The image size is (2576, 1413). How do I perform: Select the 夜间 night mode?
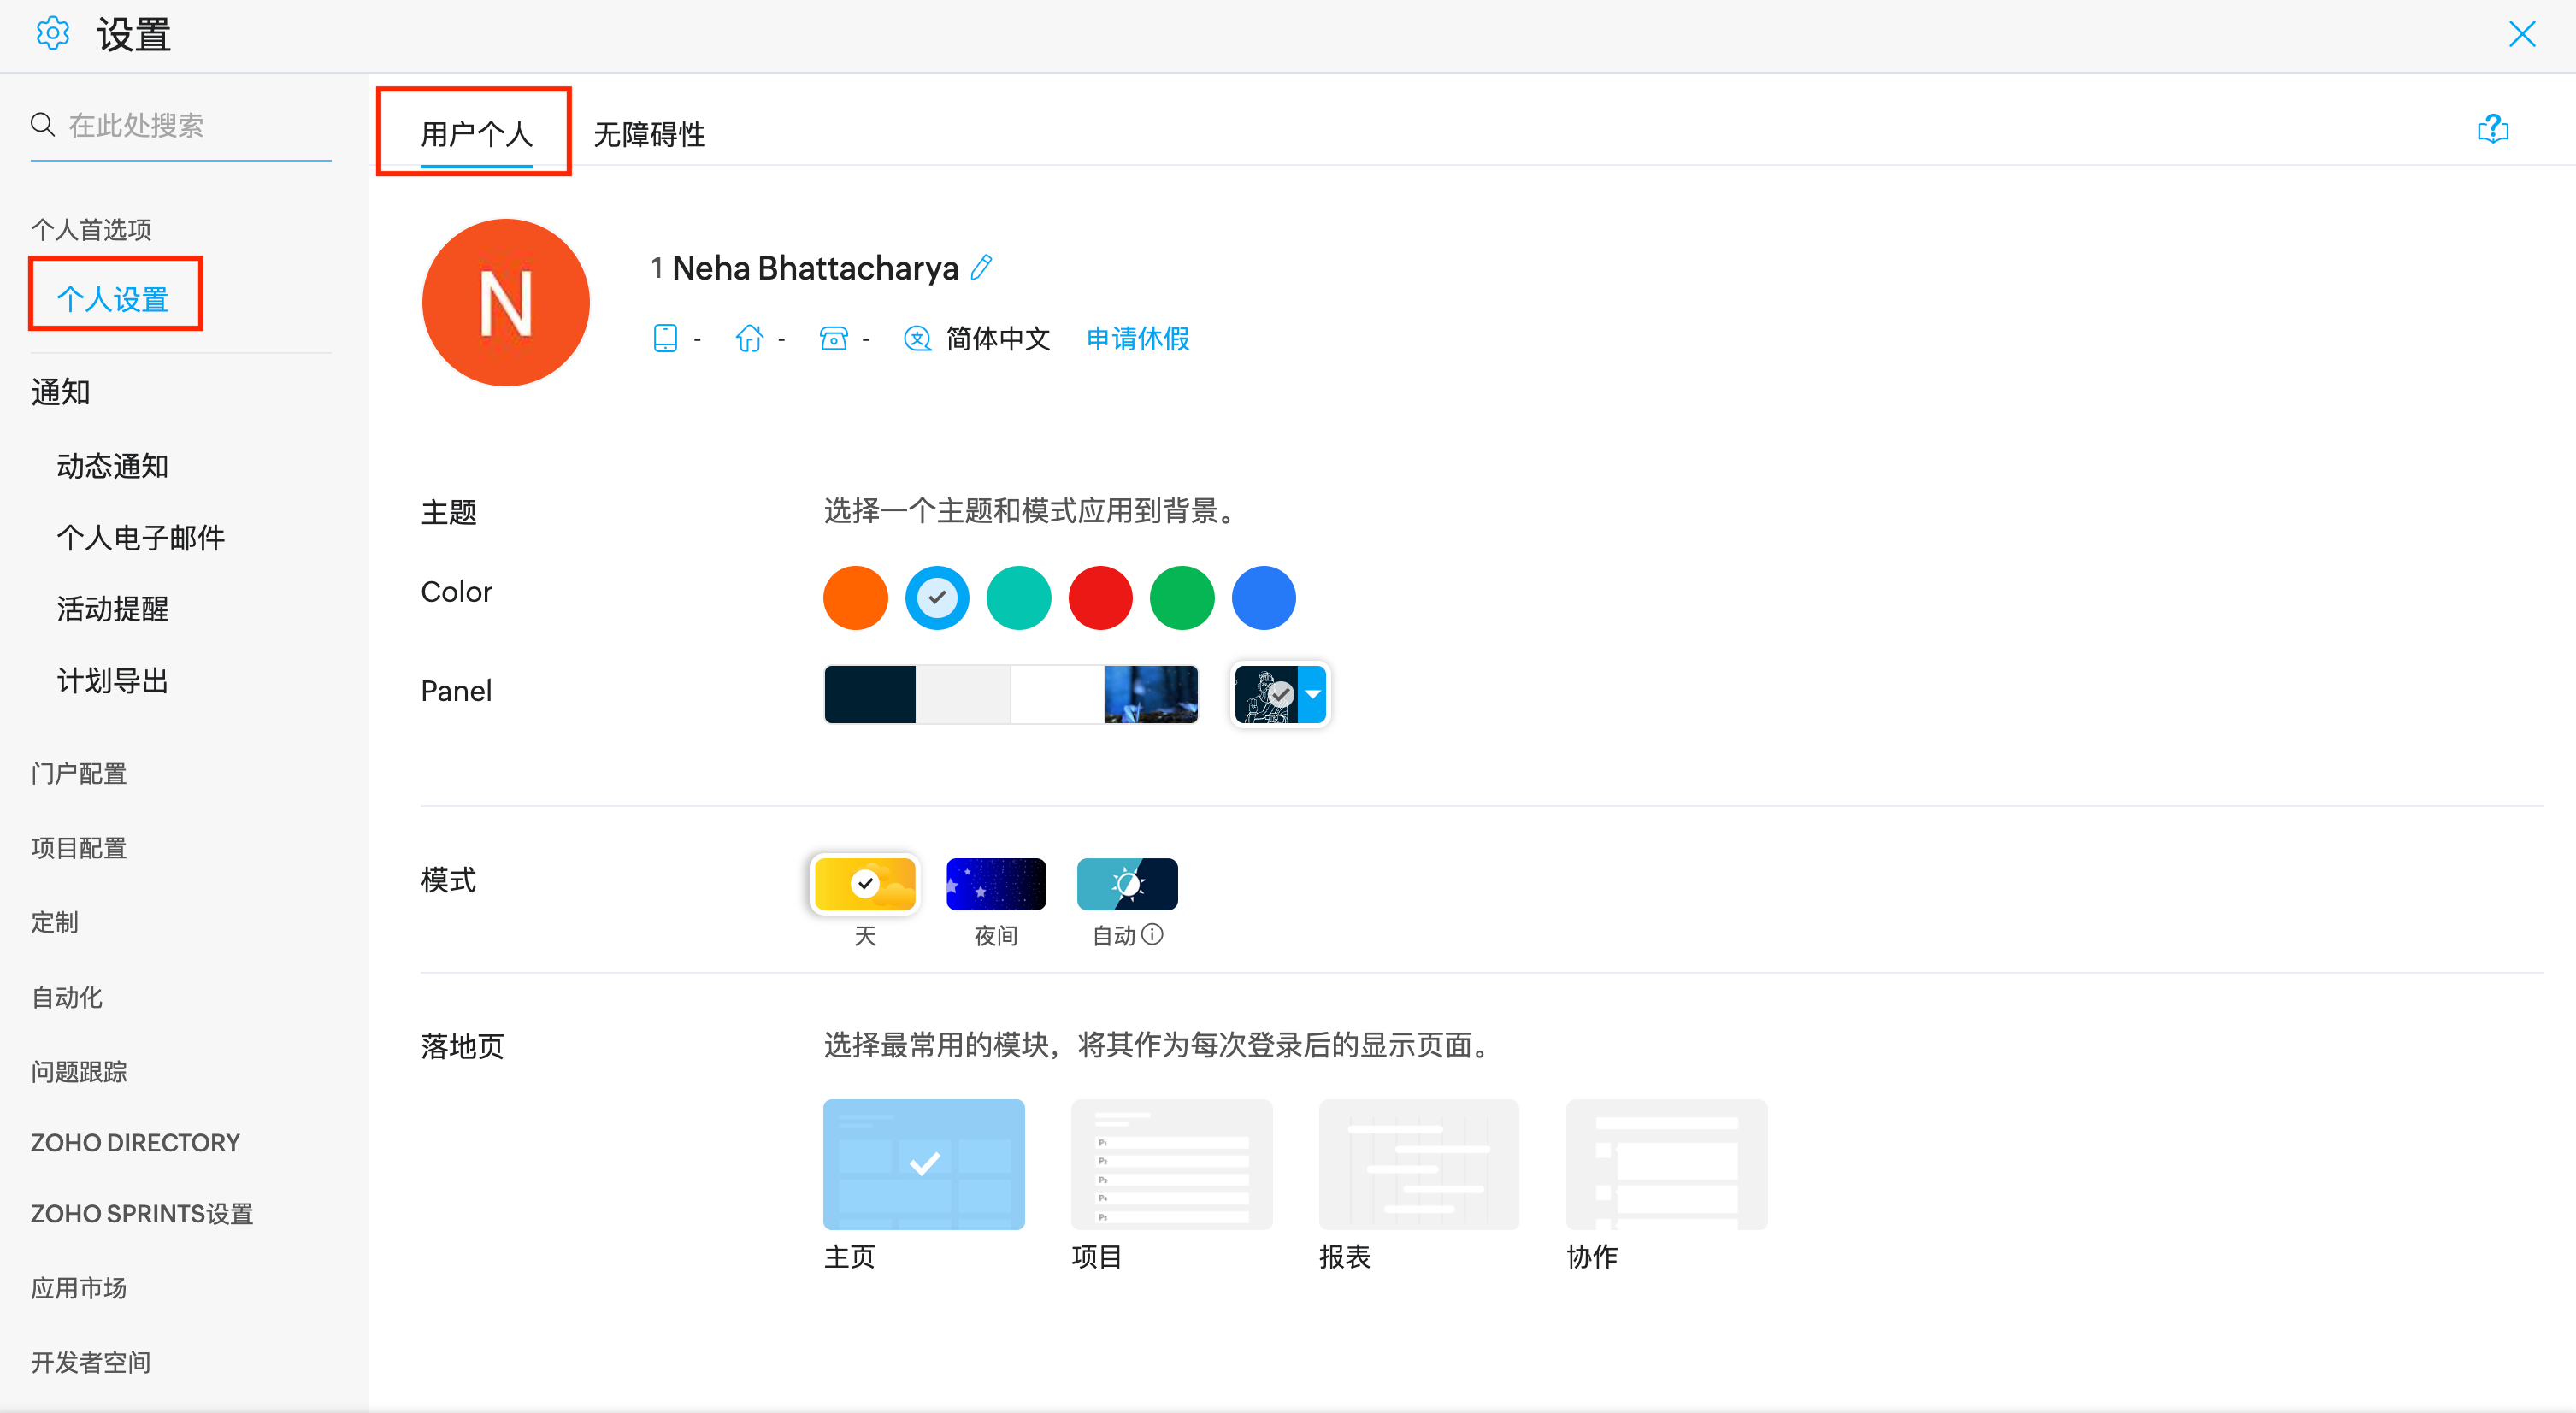tap(995, 885)
